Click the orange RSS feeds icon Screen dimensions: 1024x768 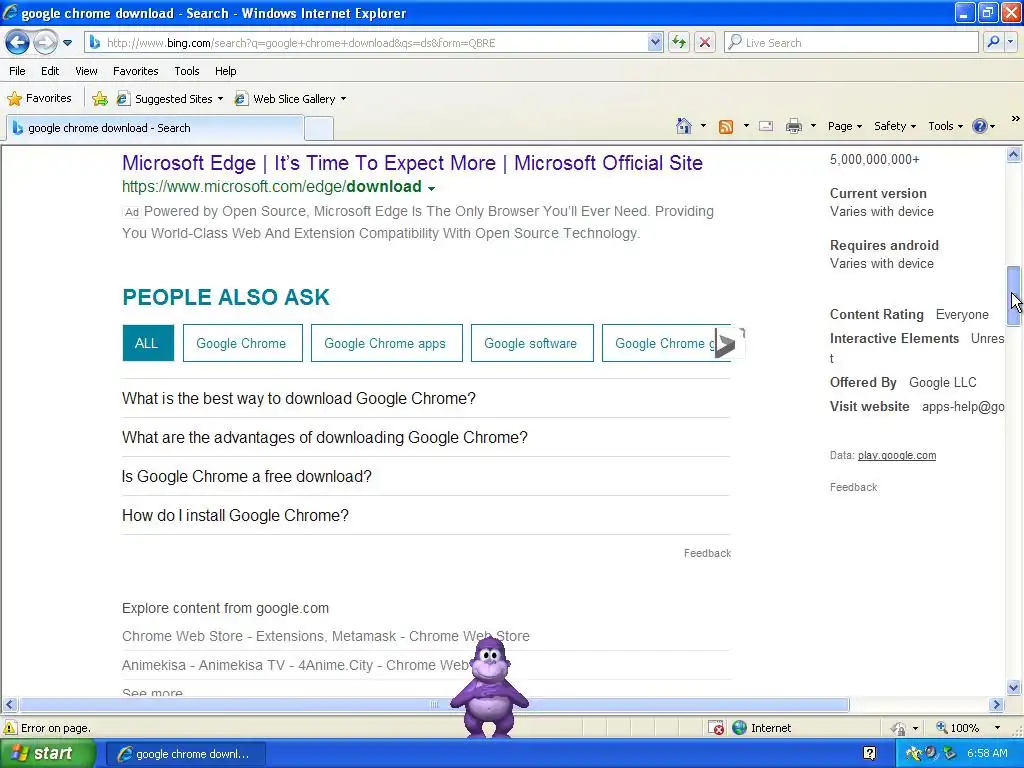click(726, 127)
